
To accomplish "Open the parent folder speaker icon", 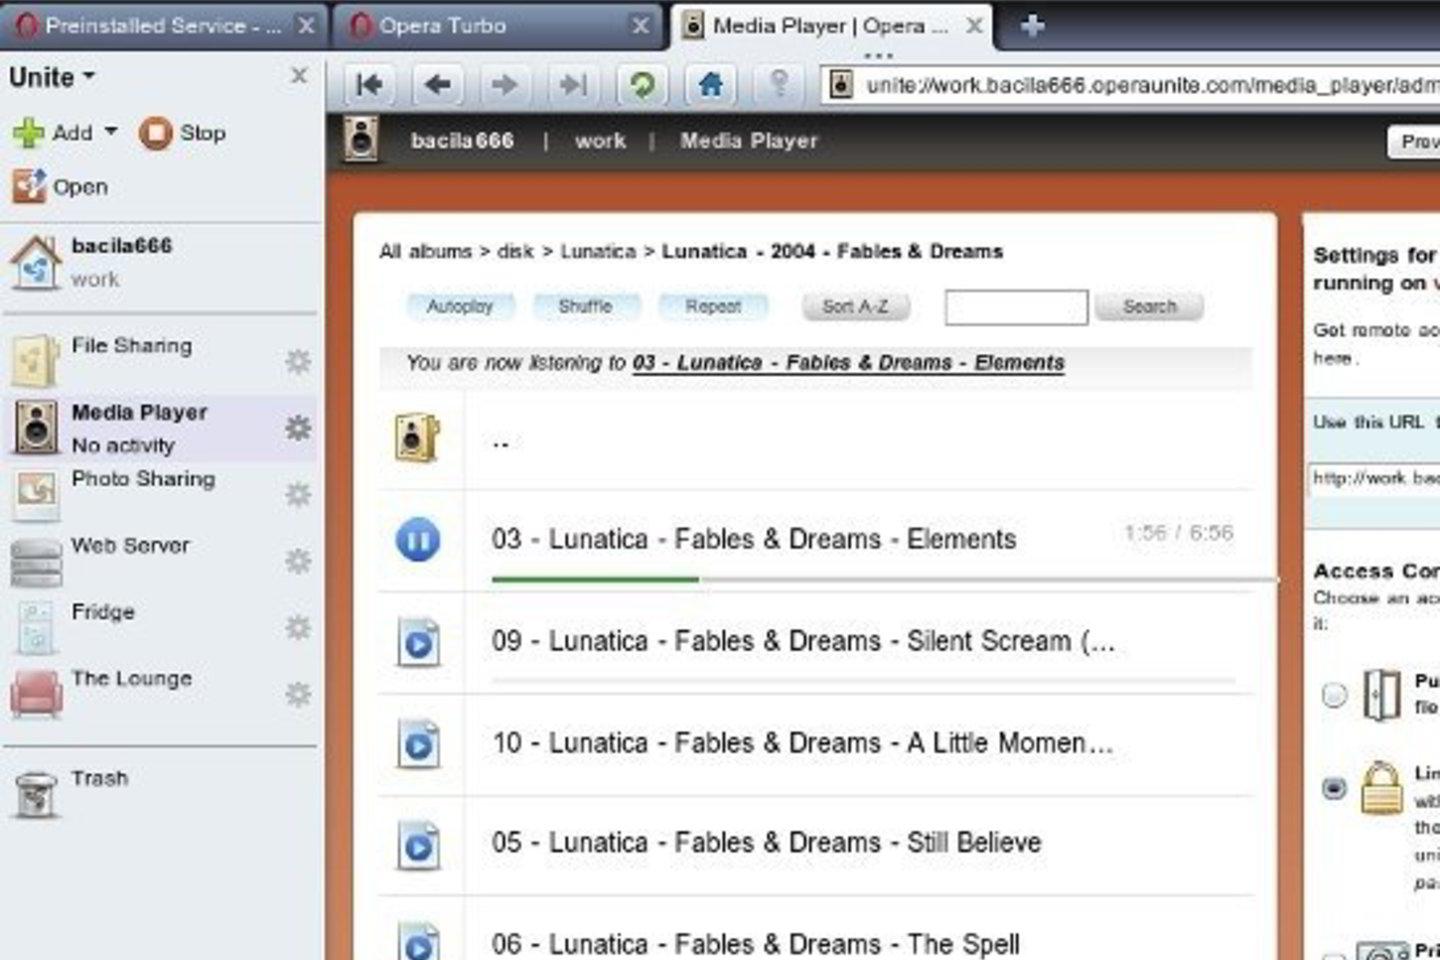I will click(x=417, y=438).
